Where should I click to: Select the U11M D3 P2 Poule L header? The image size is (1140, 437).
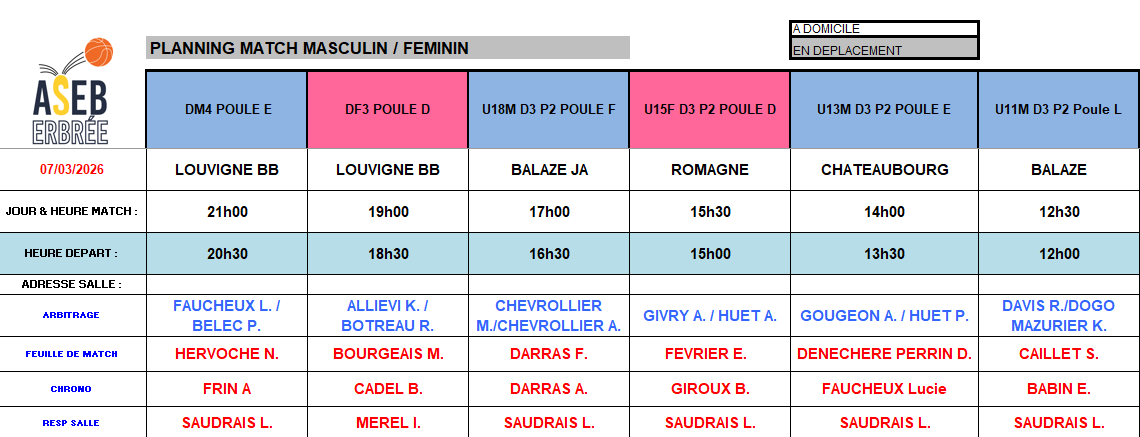[x=1058, y=110]
